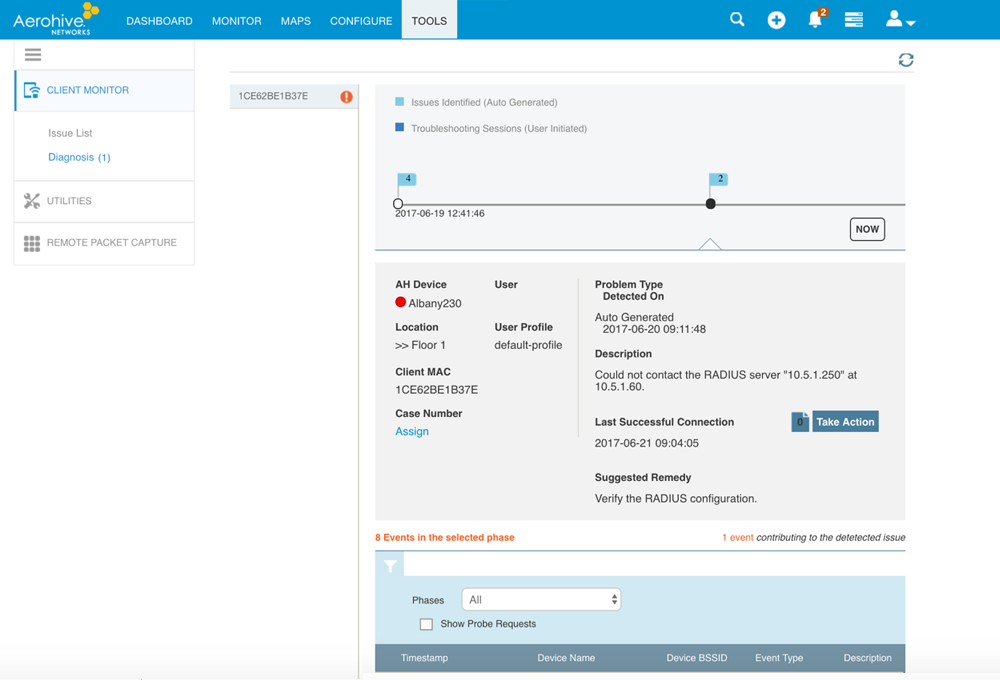Select client 1CE62BE1B37E in list

(x=293, y=96)
